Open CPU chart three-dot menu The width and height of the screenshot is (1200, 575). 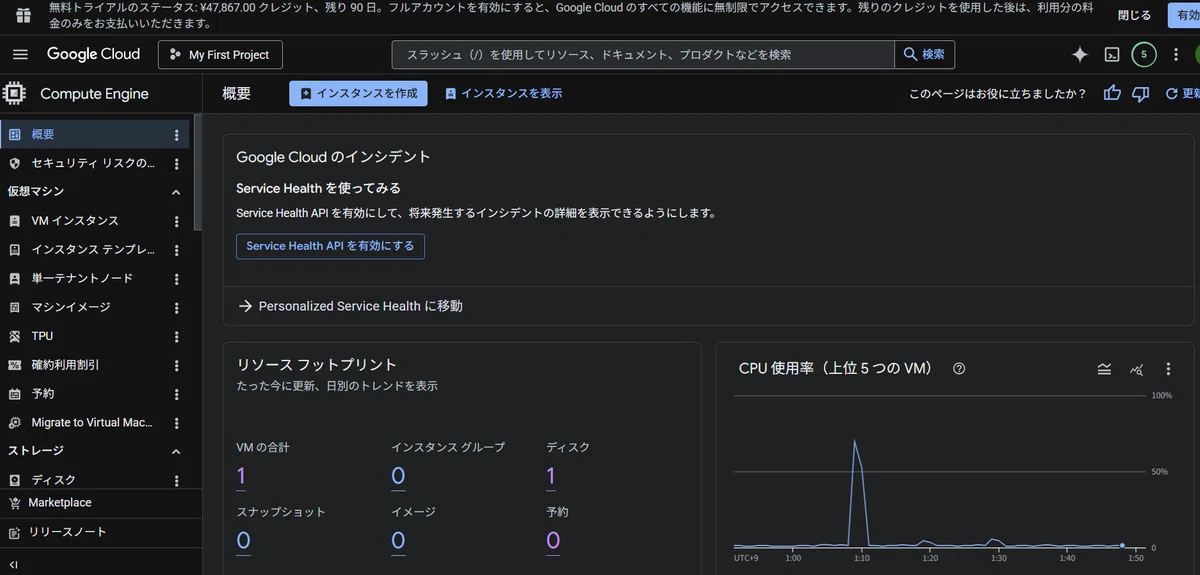click(x=1168, y=369)
